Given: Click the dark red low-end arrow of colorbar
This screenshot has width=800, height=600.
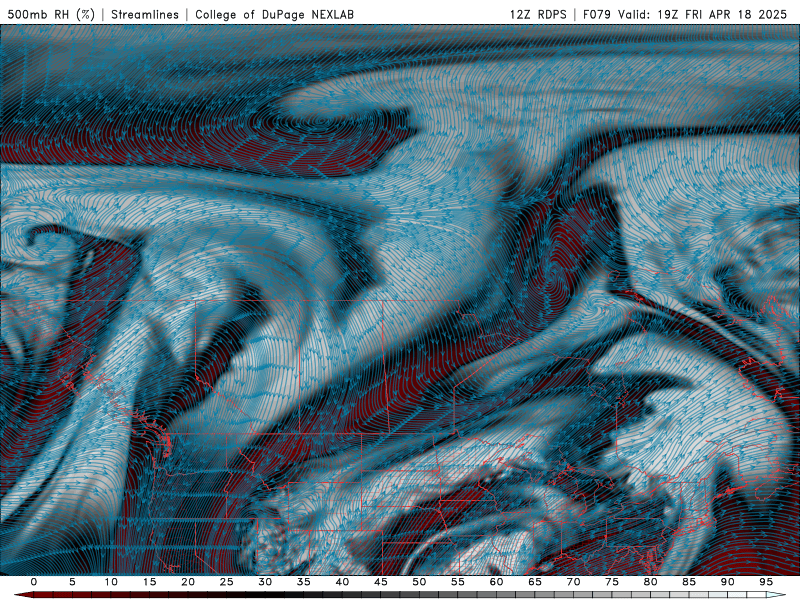Looking at the screenshot, I should [x=23, y=595].
